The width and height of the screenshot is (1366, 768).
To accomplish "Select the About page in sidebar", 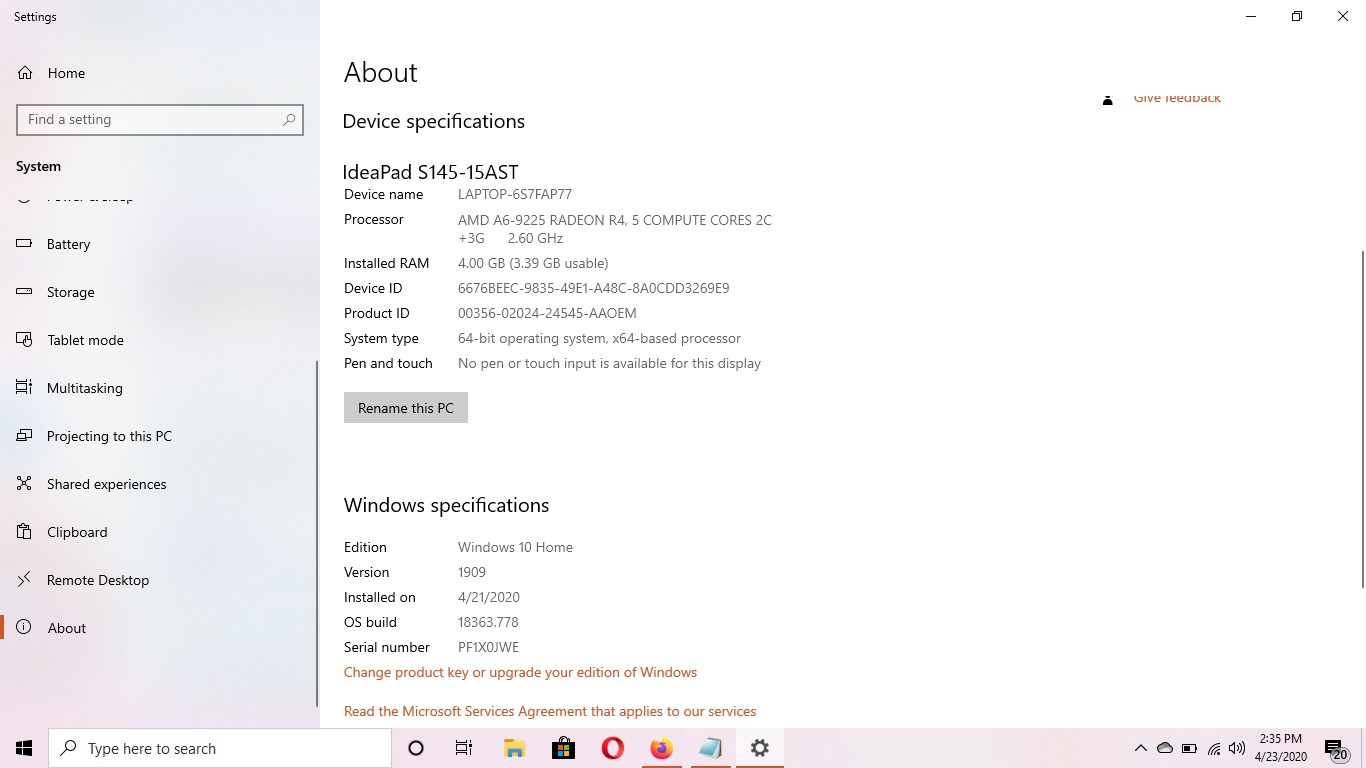I will click(66, 628).
